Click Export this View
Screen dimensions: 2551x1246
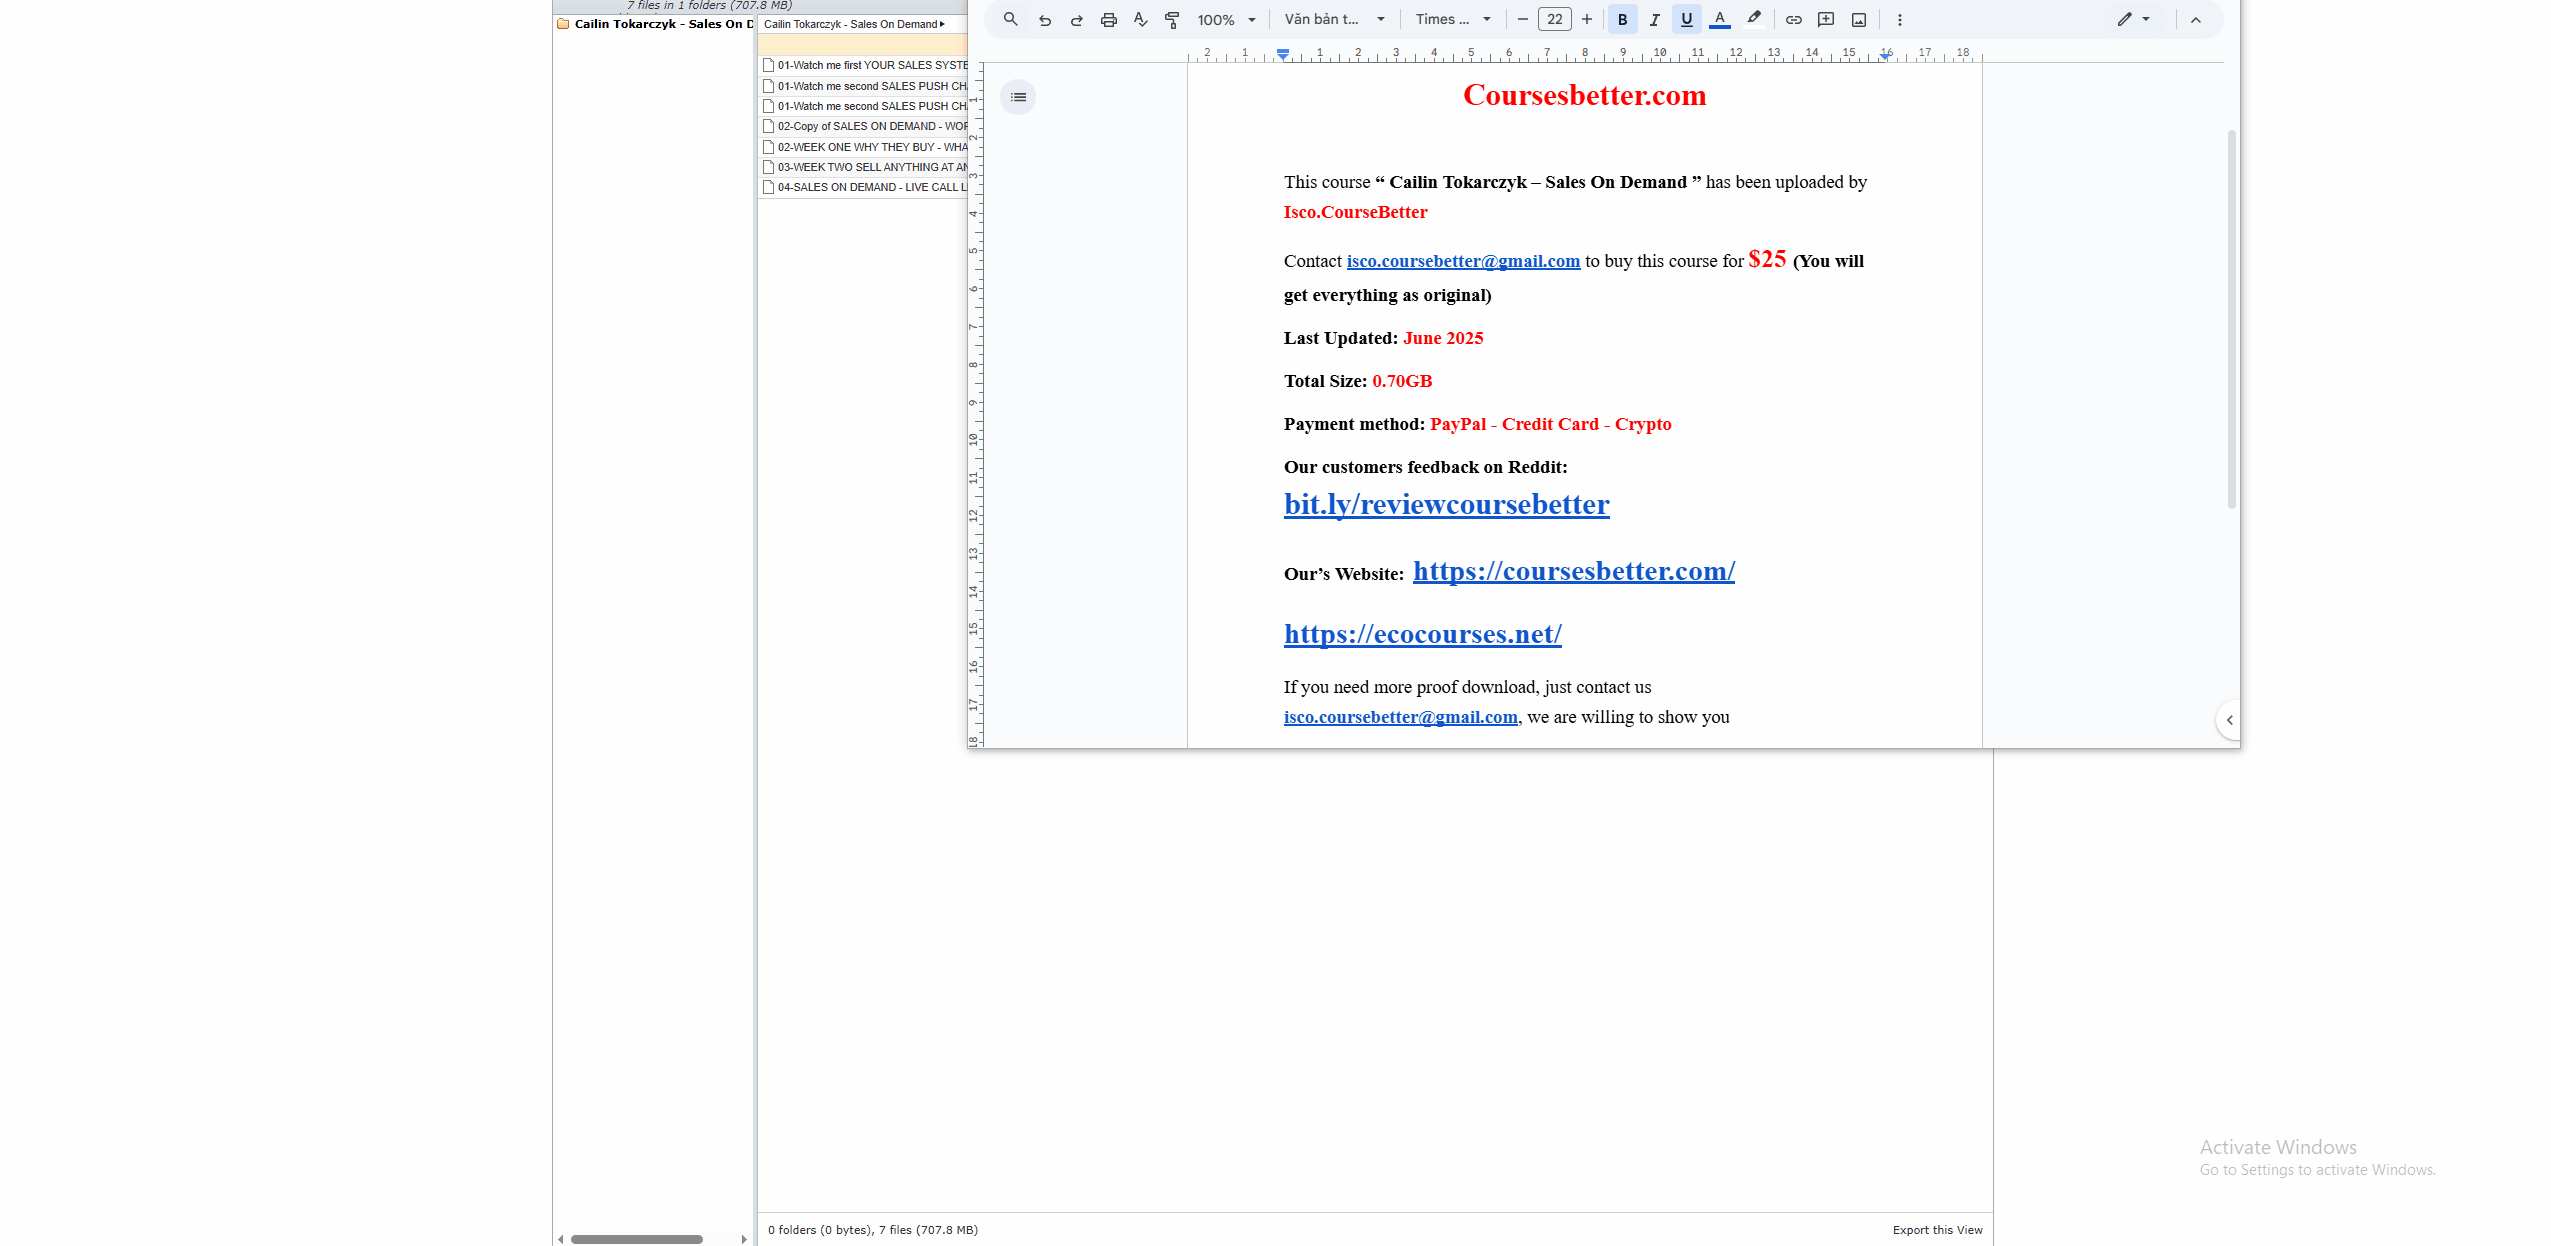1936,1230
